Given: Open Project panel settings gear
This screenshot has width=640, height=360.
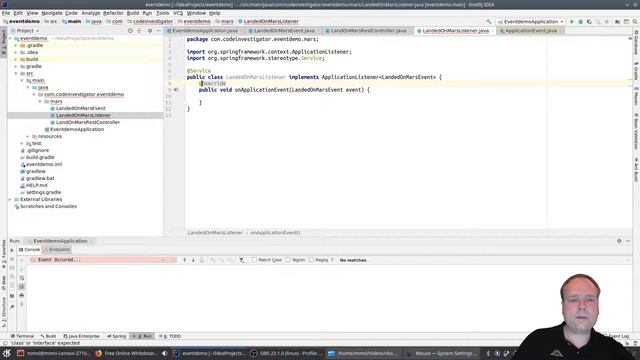Looking at the screenshot, I should 150,31.
